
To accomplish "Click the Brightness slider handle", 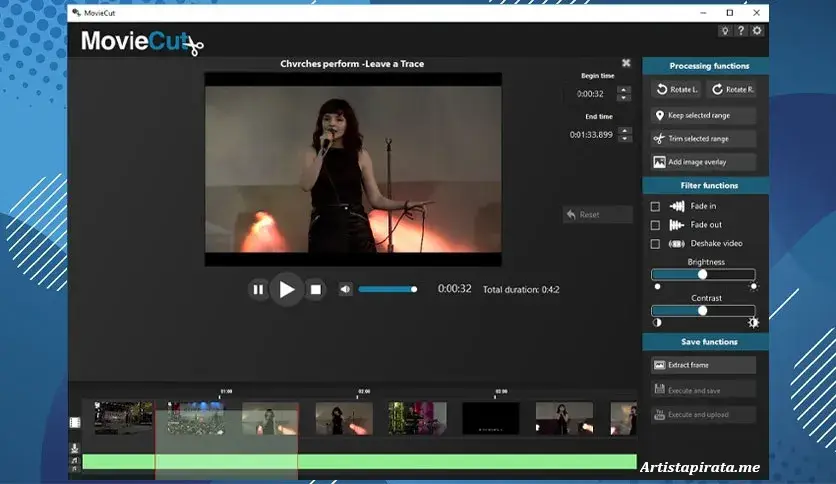I will [x=702, y=274].
